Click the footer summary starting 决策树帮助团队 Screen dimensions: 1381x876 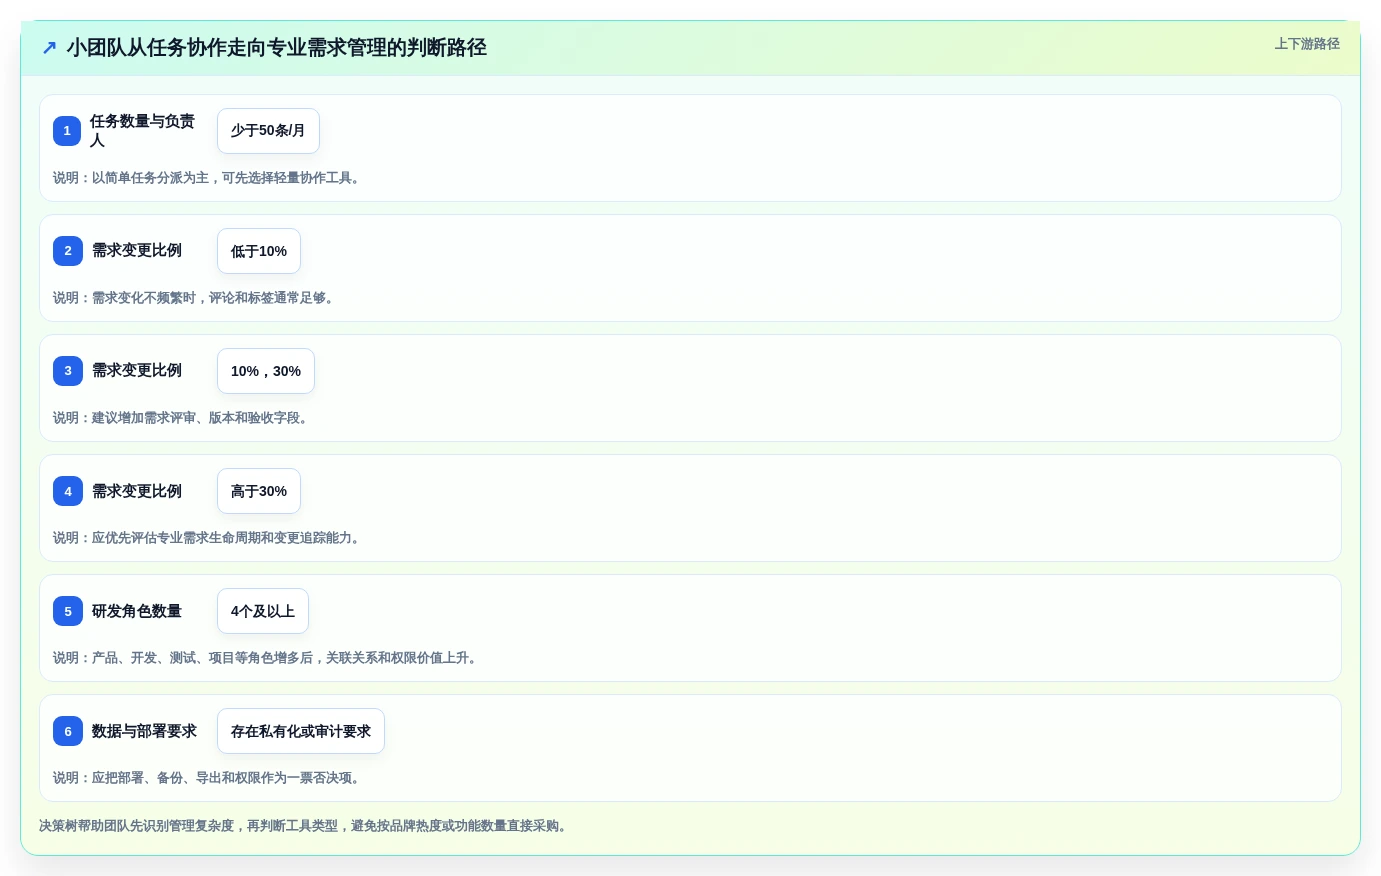pos(304,826)
